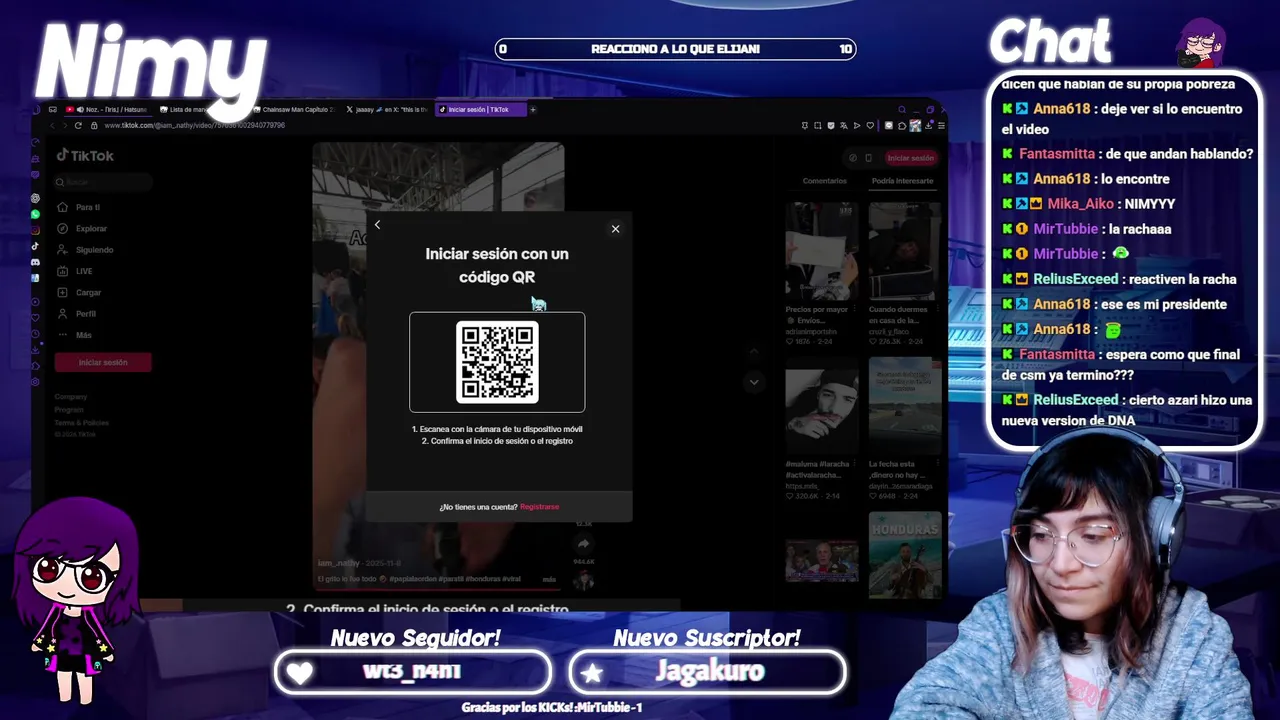Open Instagram in browser sidebar
The width and height of the screenshot is (1280, 720).
point(36,230)
